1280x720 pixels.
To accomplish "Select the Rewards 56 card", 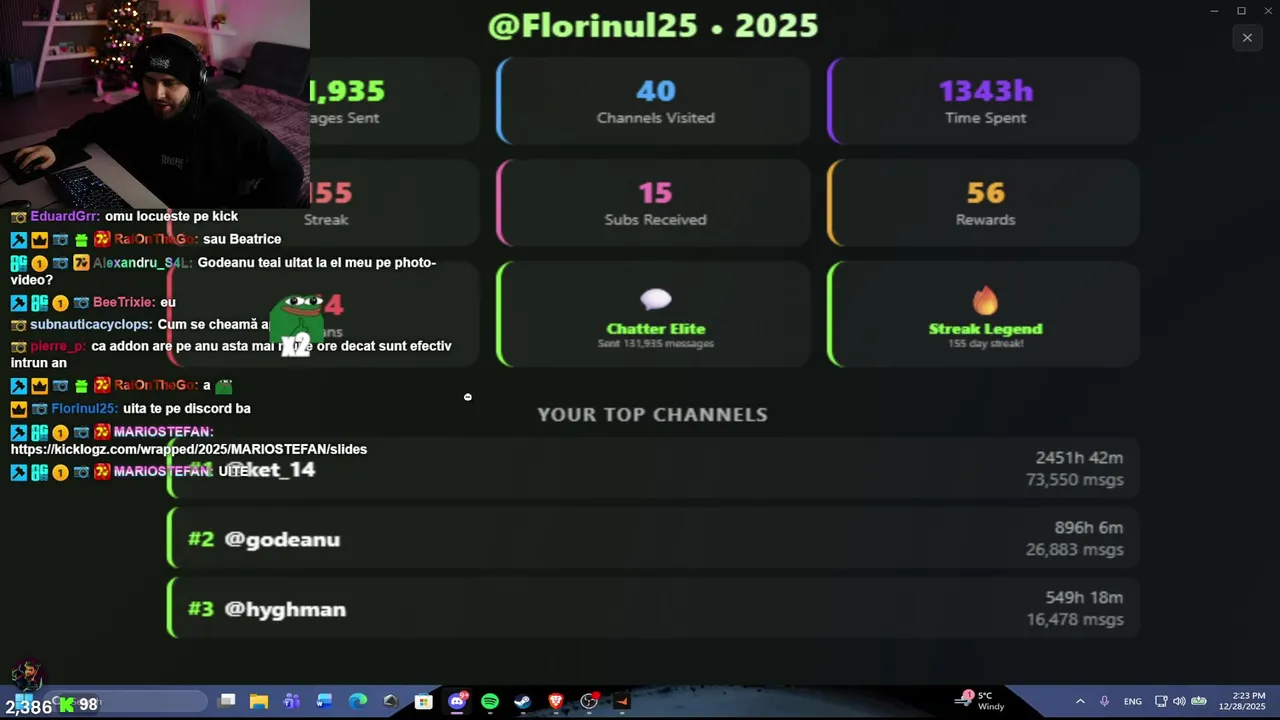I will (984, 203).
